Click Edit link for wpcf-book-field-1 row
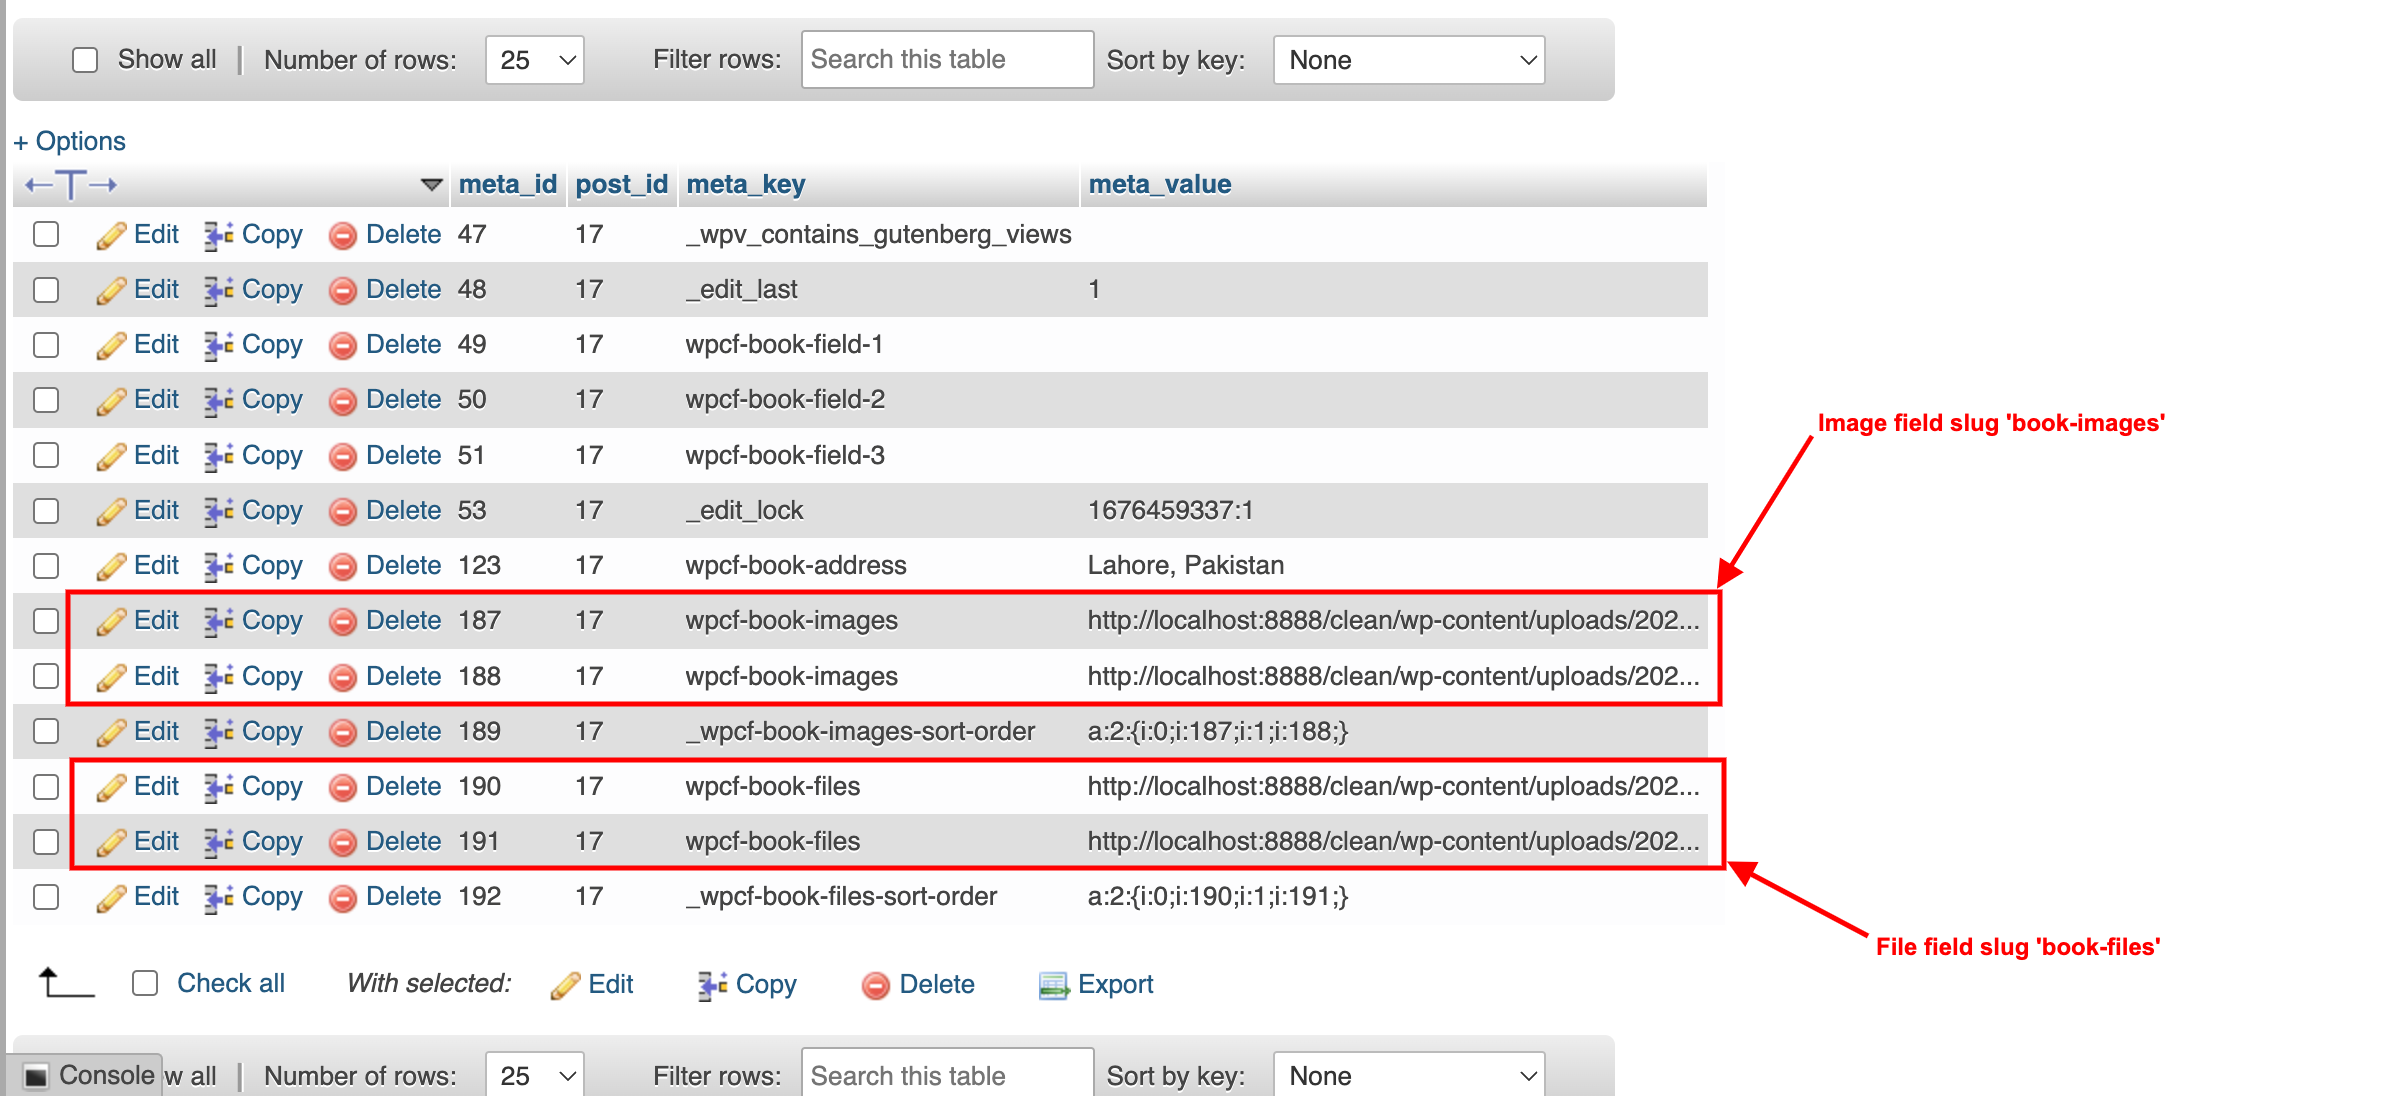The image size is (2400, 1096). 157,345
